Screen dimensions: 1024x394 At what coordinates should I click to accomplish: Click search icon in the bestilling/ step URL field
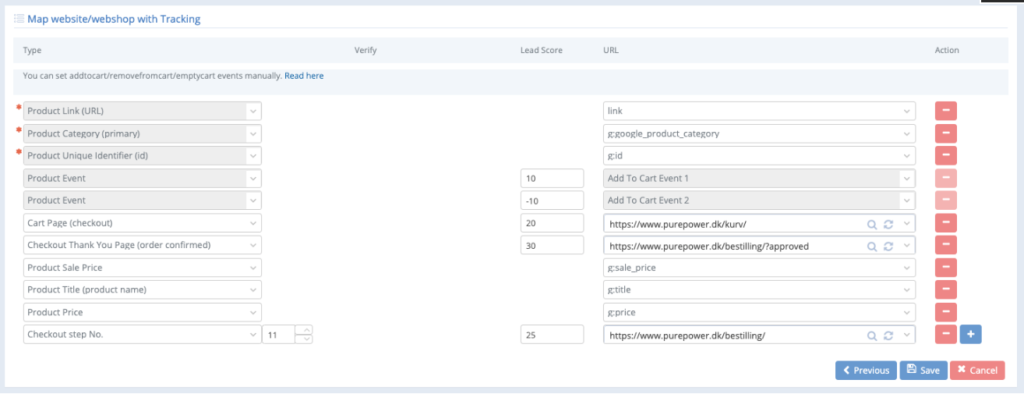(871, 335)
